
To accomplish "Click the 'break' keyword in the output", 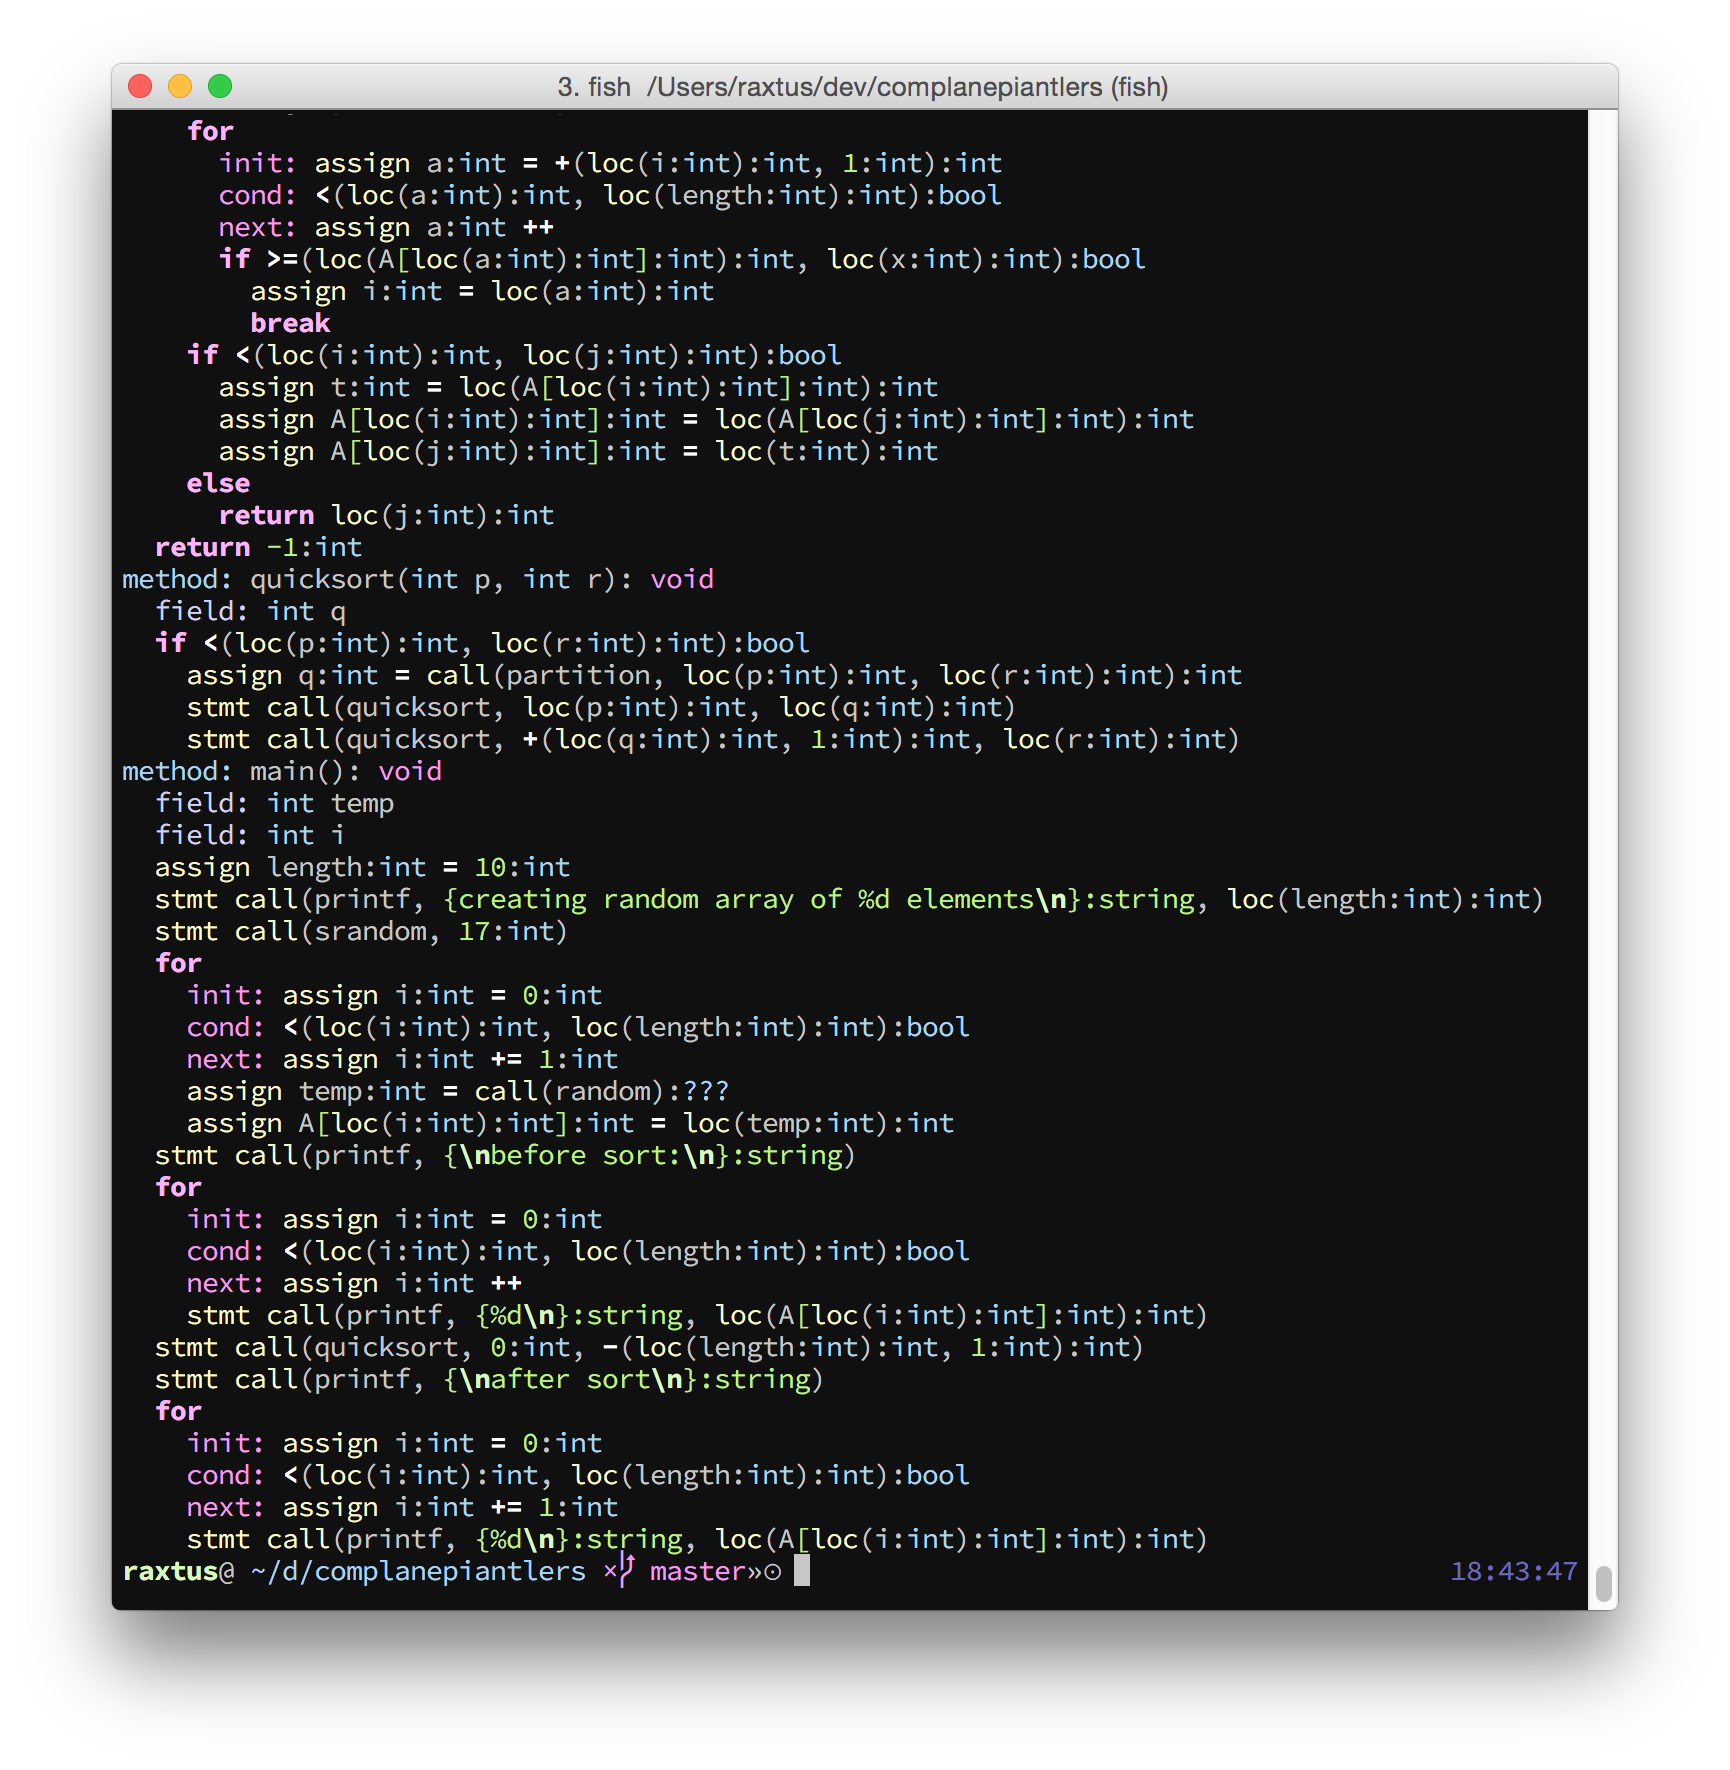I will (290, 324).
